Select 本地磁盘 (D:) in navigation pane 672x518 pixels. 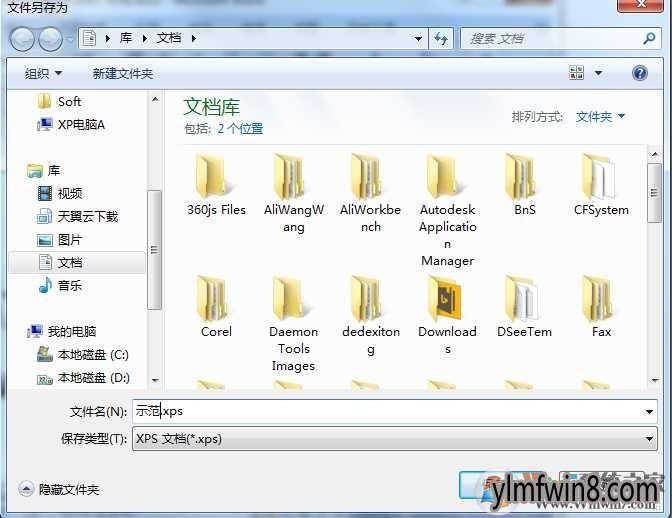click(83, 378)
